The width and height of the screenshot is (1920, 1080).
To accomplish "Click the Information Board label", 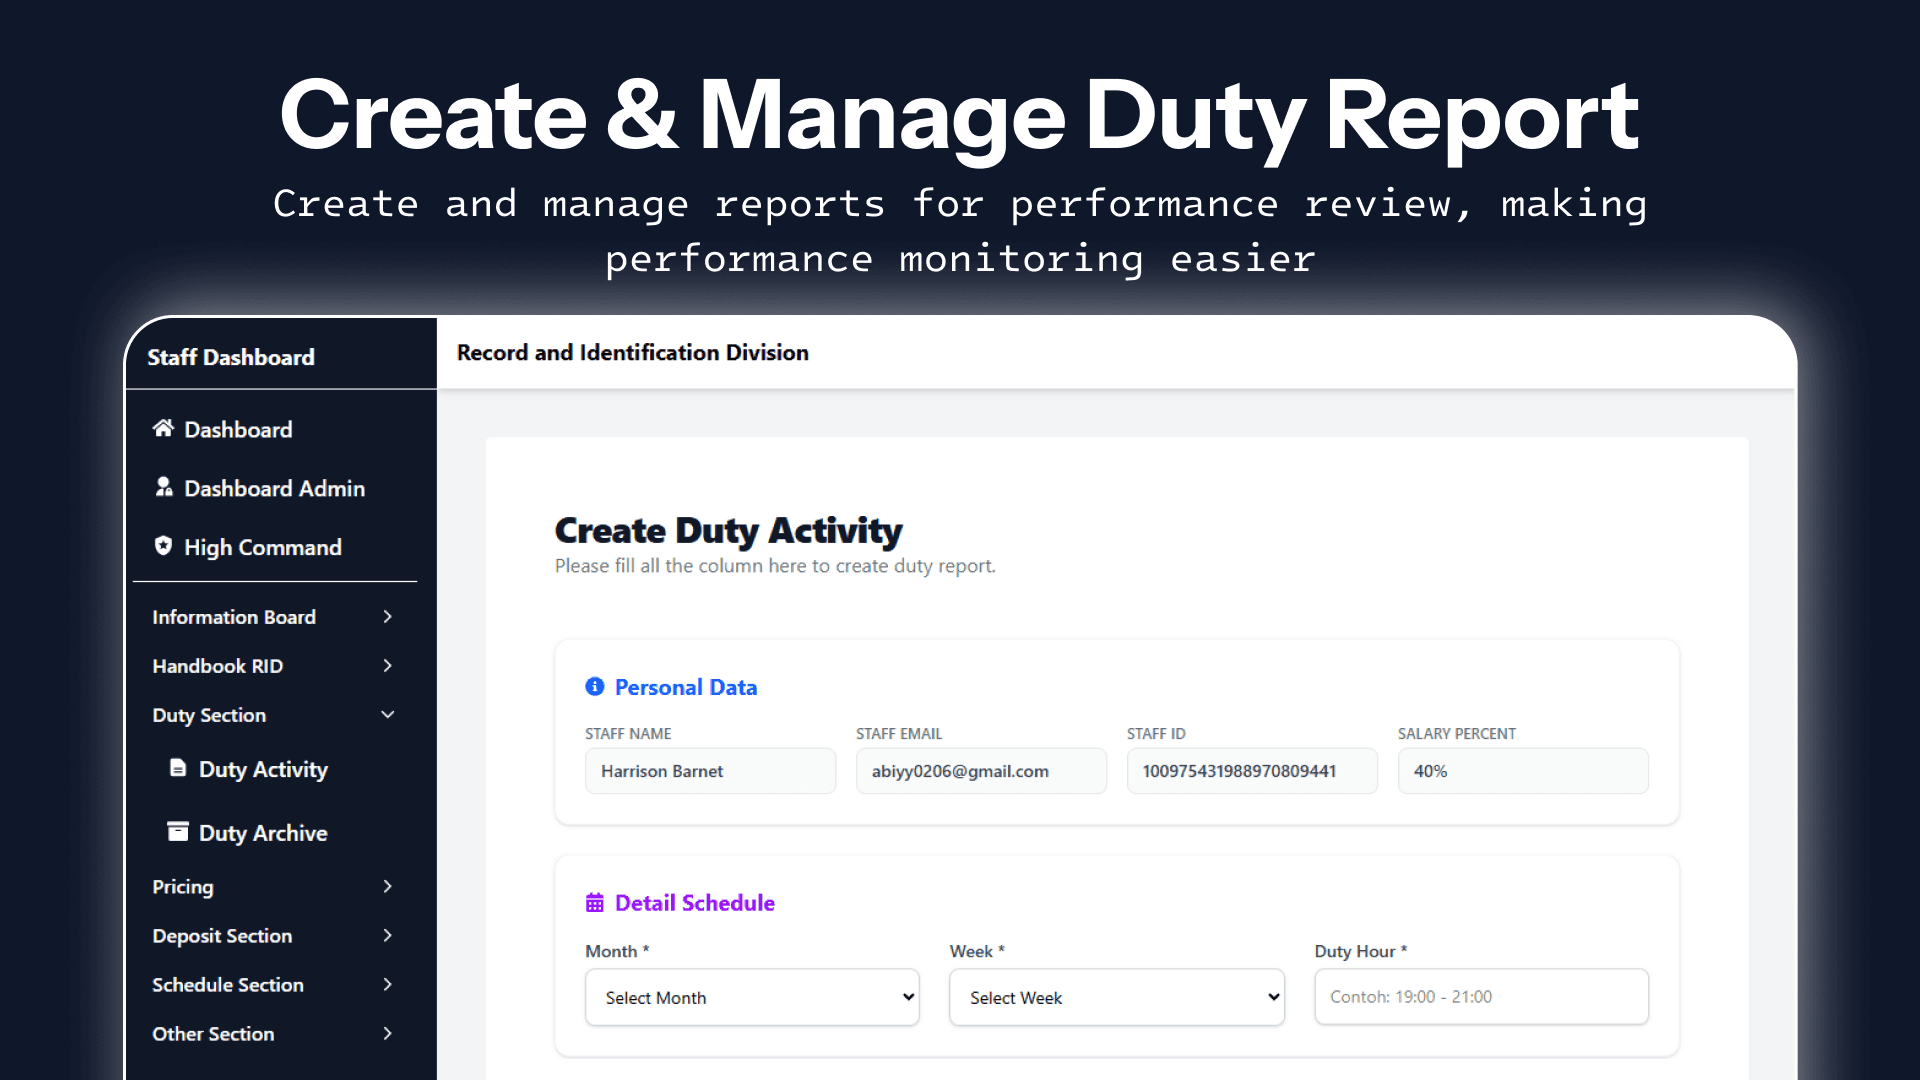I will (x=234, y=617).
